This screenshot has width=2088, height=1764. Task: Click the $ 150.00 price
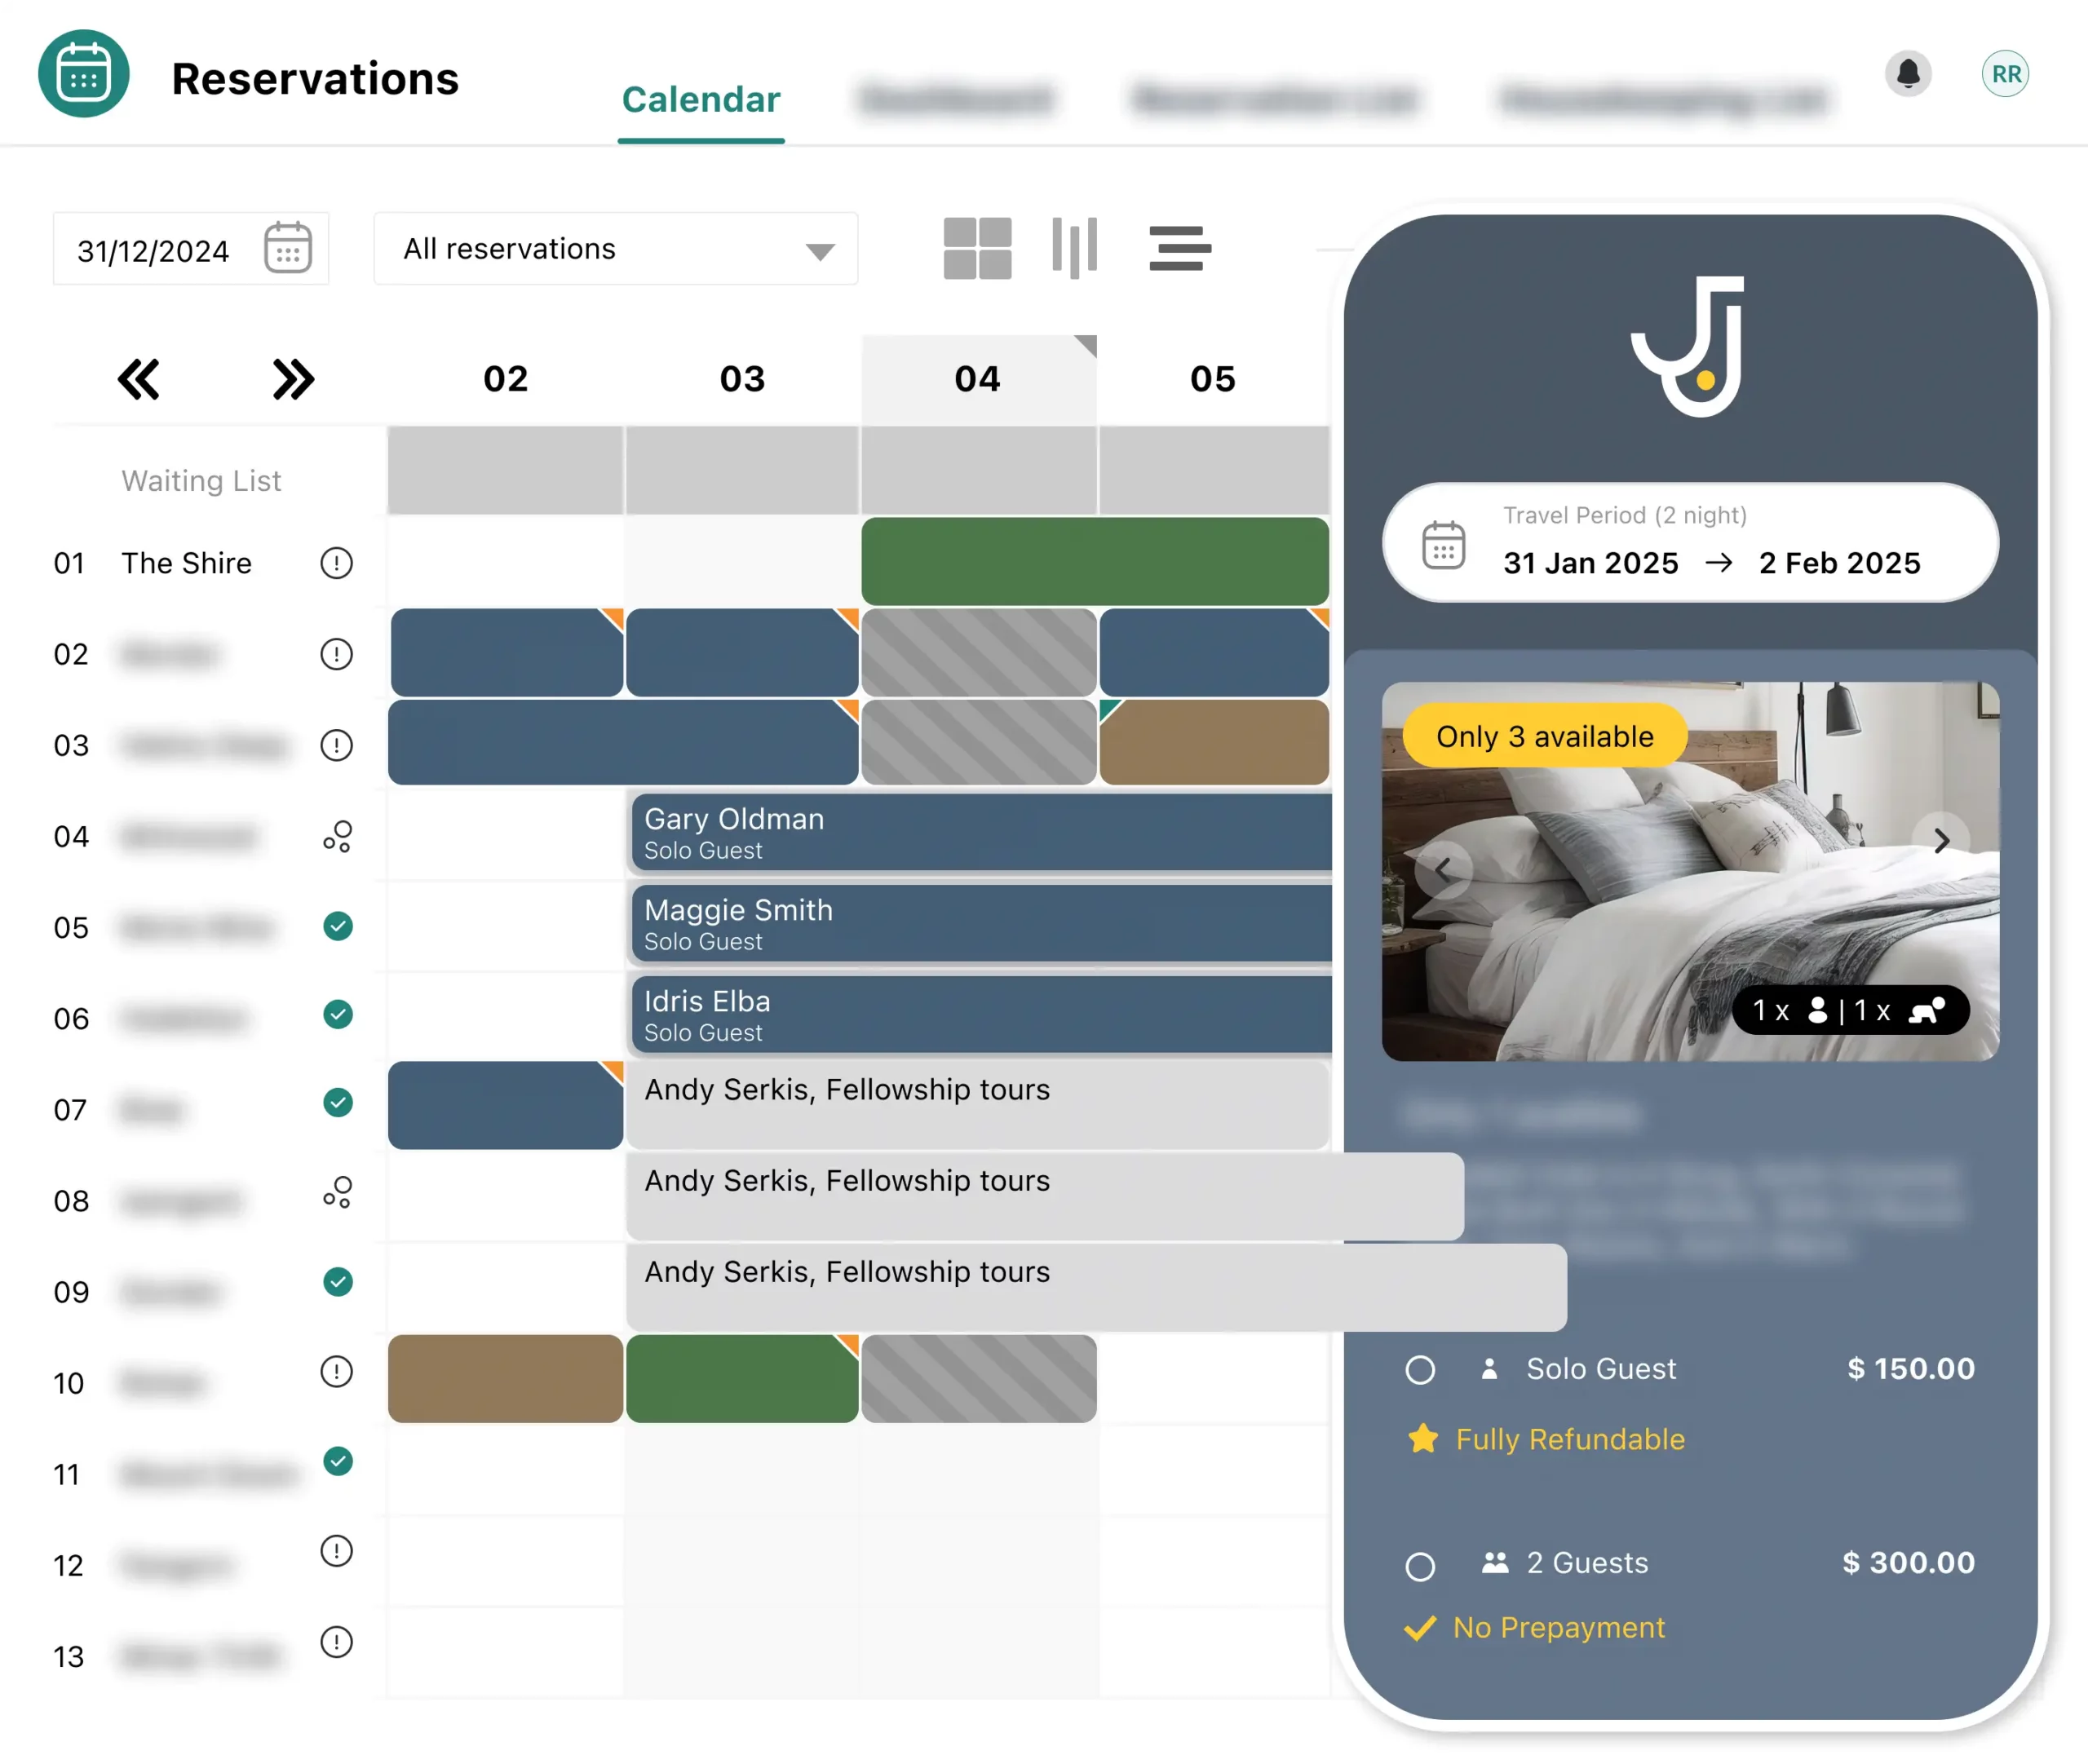coord(1911,1368)
